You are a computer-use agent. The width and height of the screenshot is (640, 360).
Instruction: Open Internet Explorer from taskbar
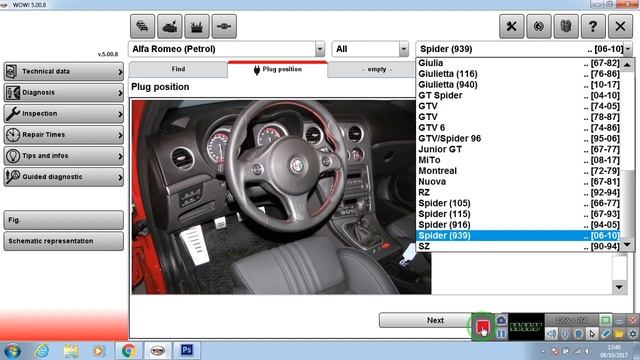point(42,351)
